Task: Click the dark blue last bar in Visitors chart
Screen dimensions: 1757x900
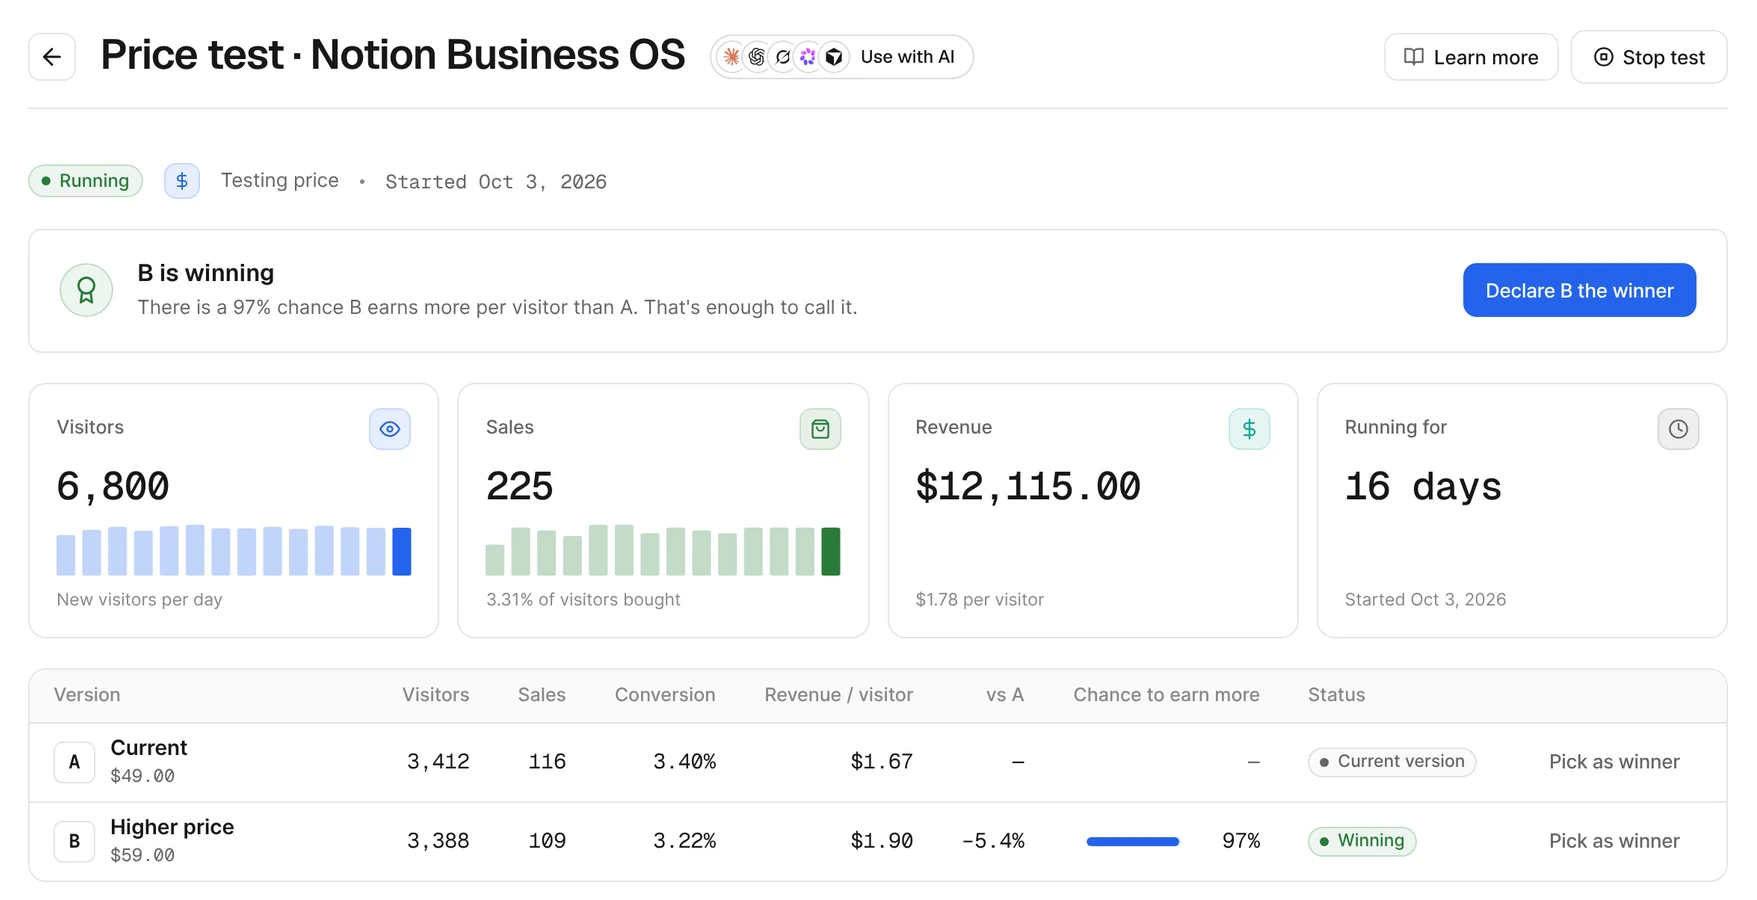Action: coord(402,551)
